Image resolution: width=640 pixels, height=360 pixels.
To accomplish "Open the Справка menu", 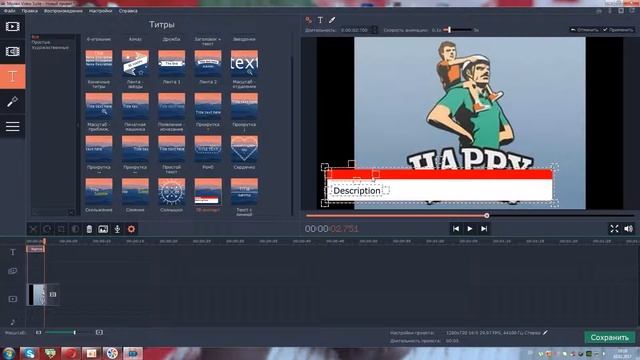I will [128, 11].
